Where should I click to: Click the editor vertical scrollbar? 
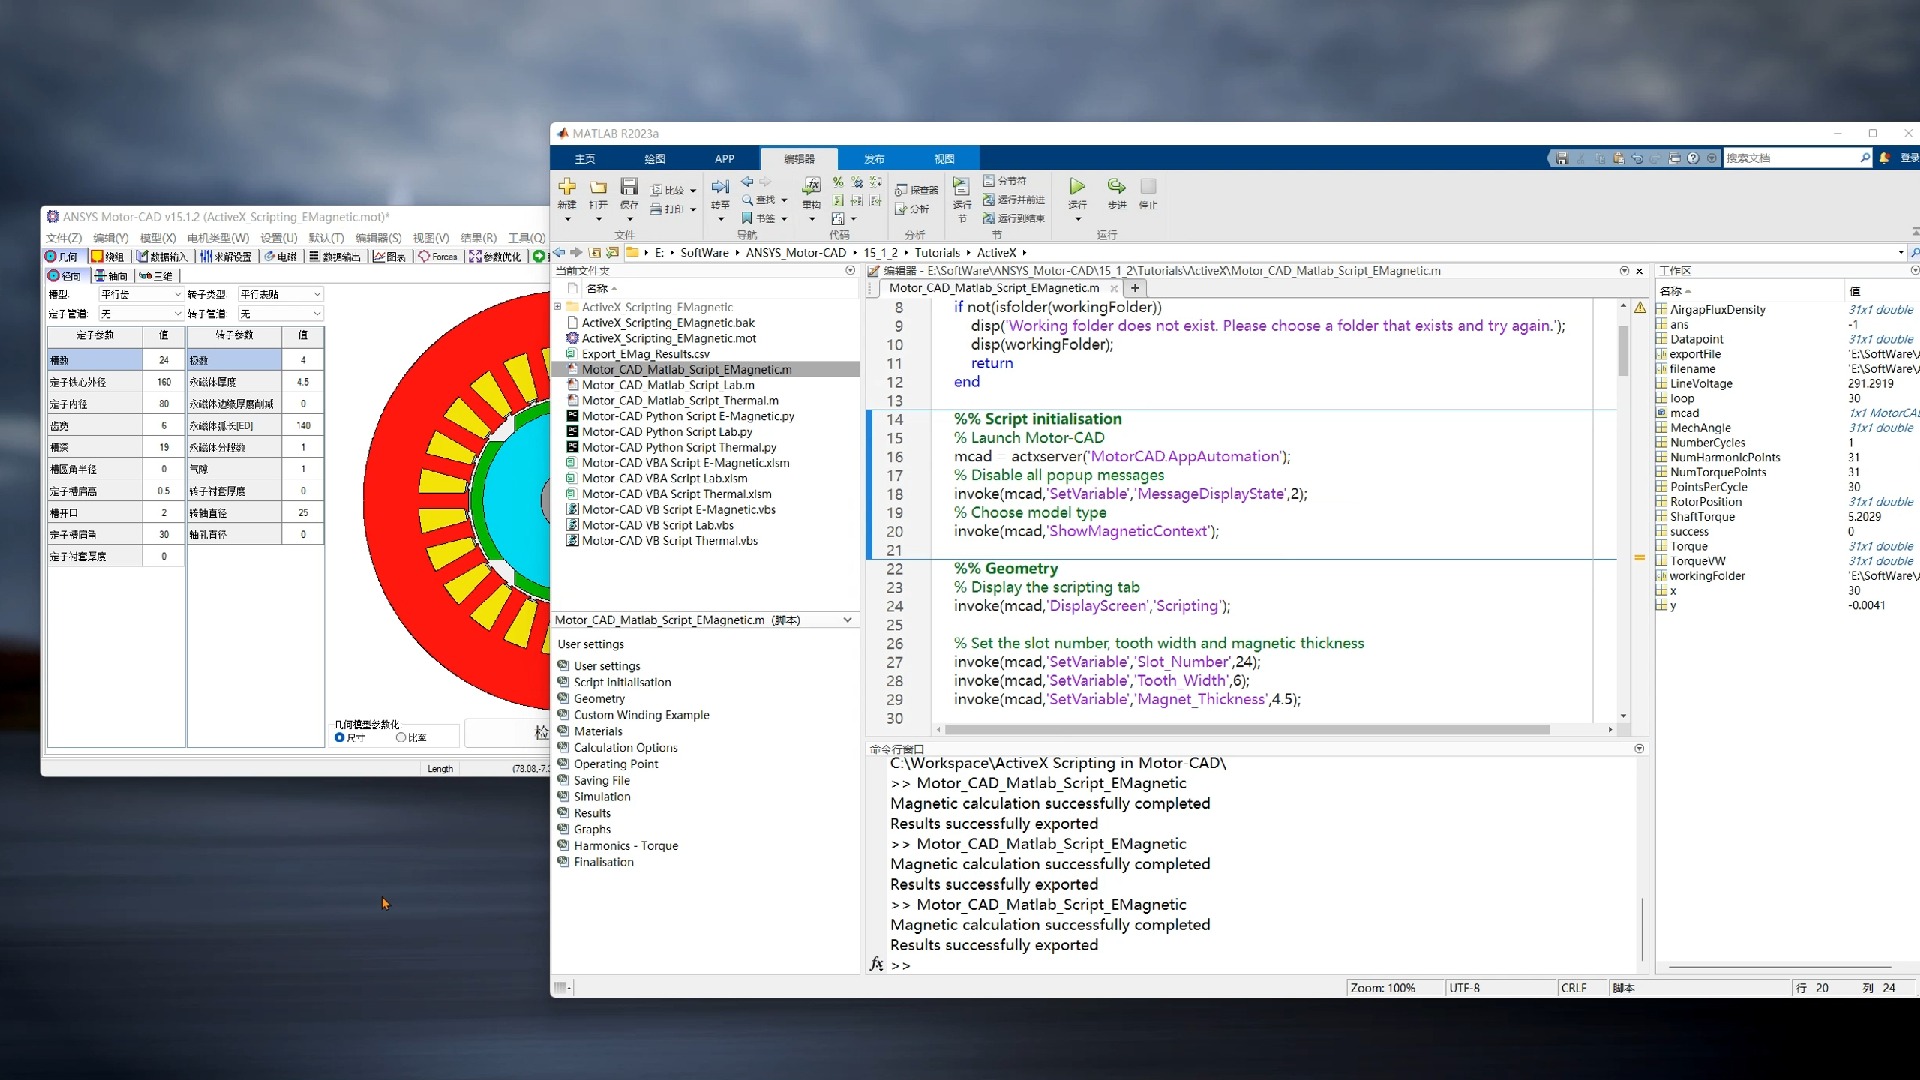[1624, 352]
